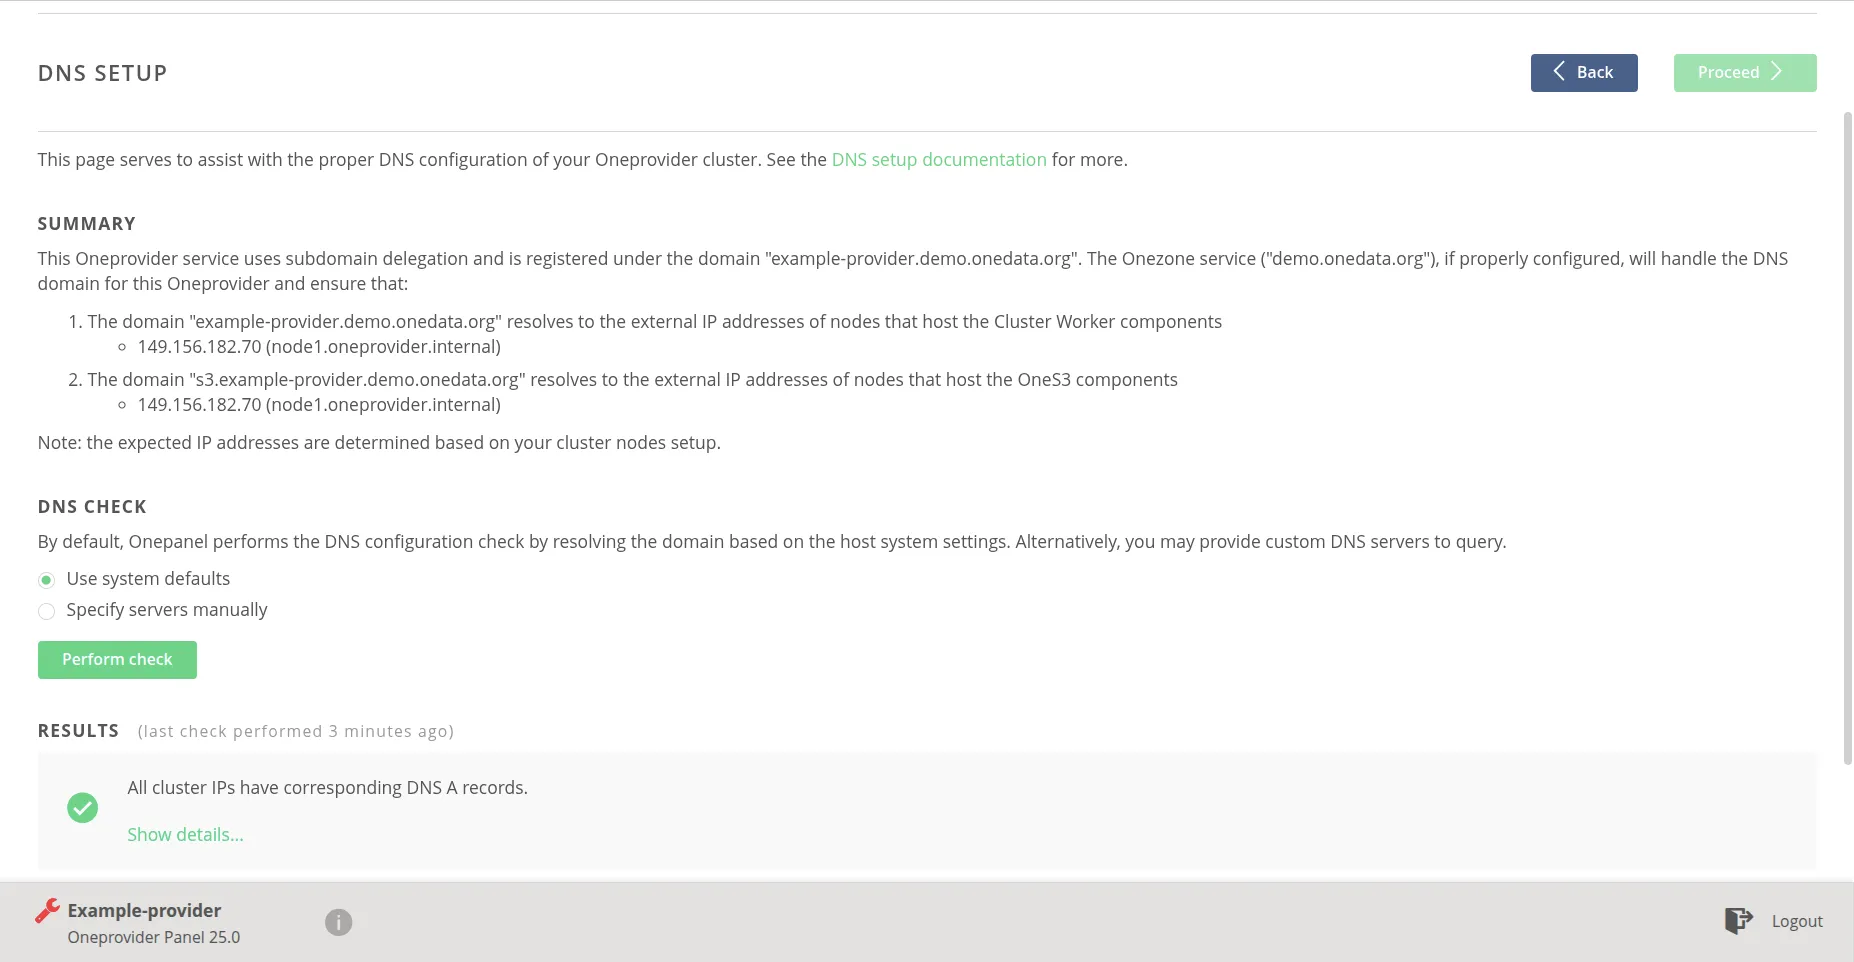
Task: Click the right chevron icon on Proceed
Action: [1777, 72]
